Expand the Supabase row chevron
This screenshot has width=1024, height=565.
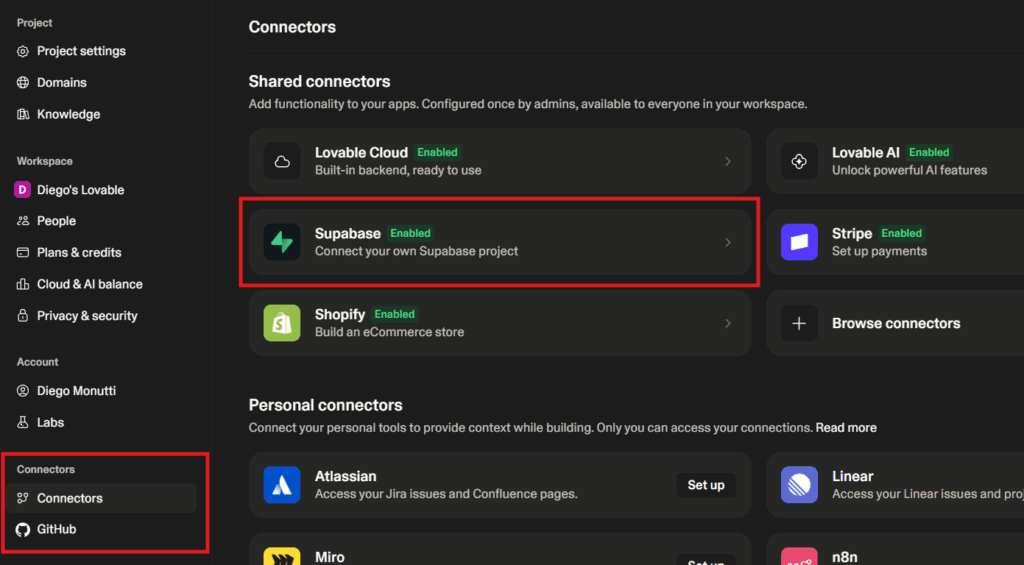pos(728,242)
